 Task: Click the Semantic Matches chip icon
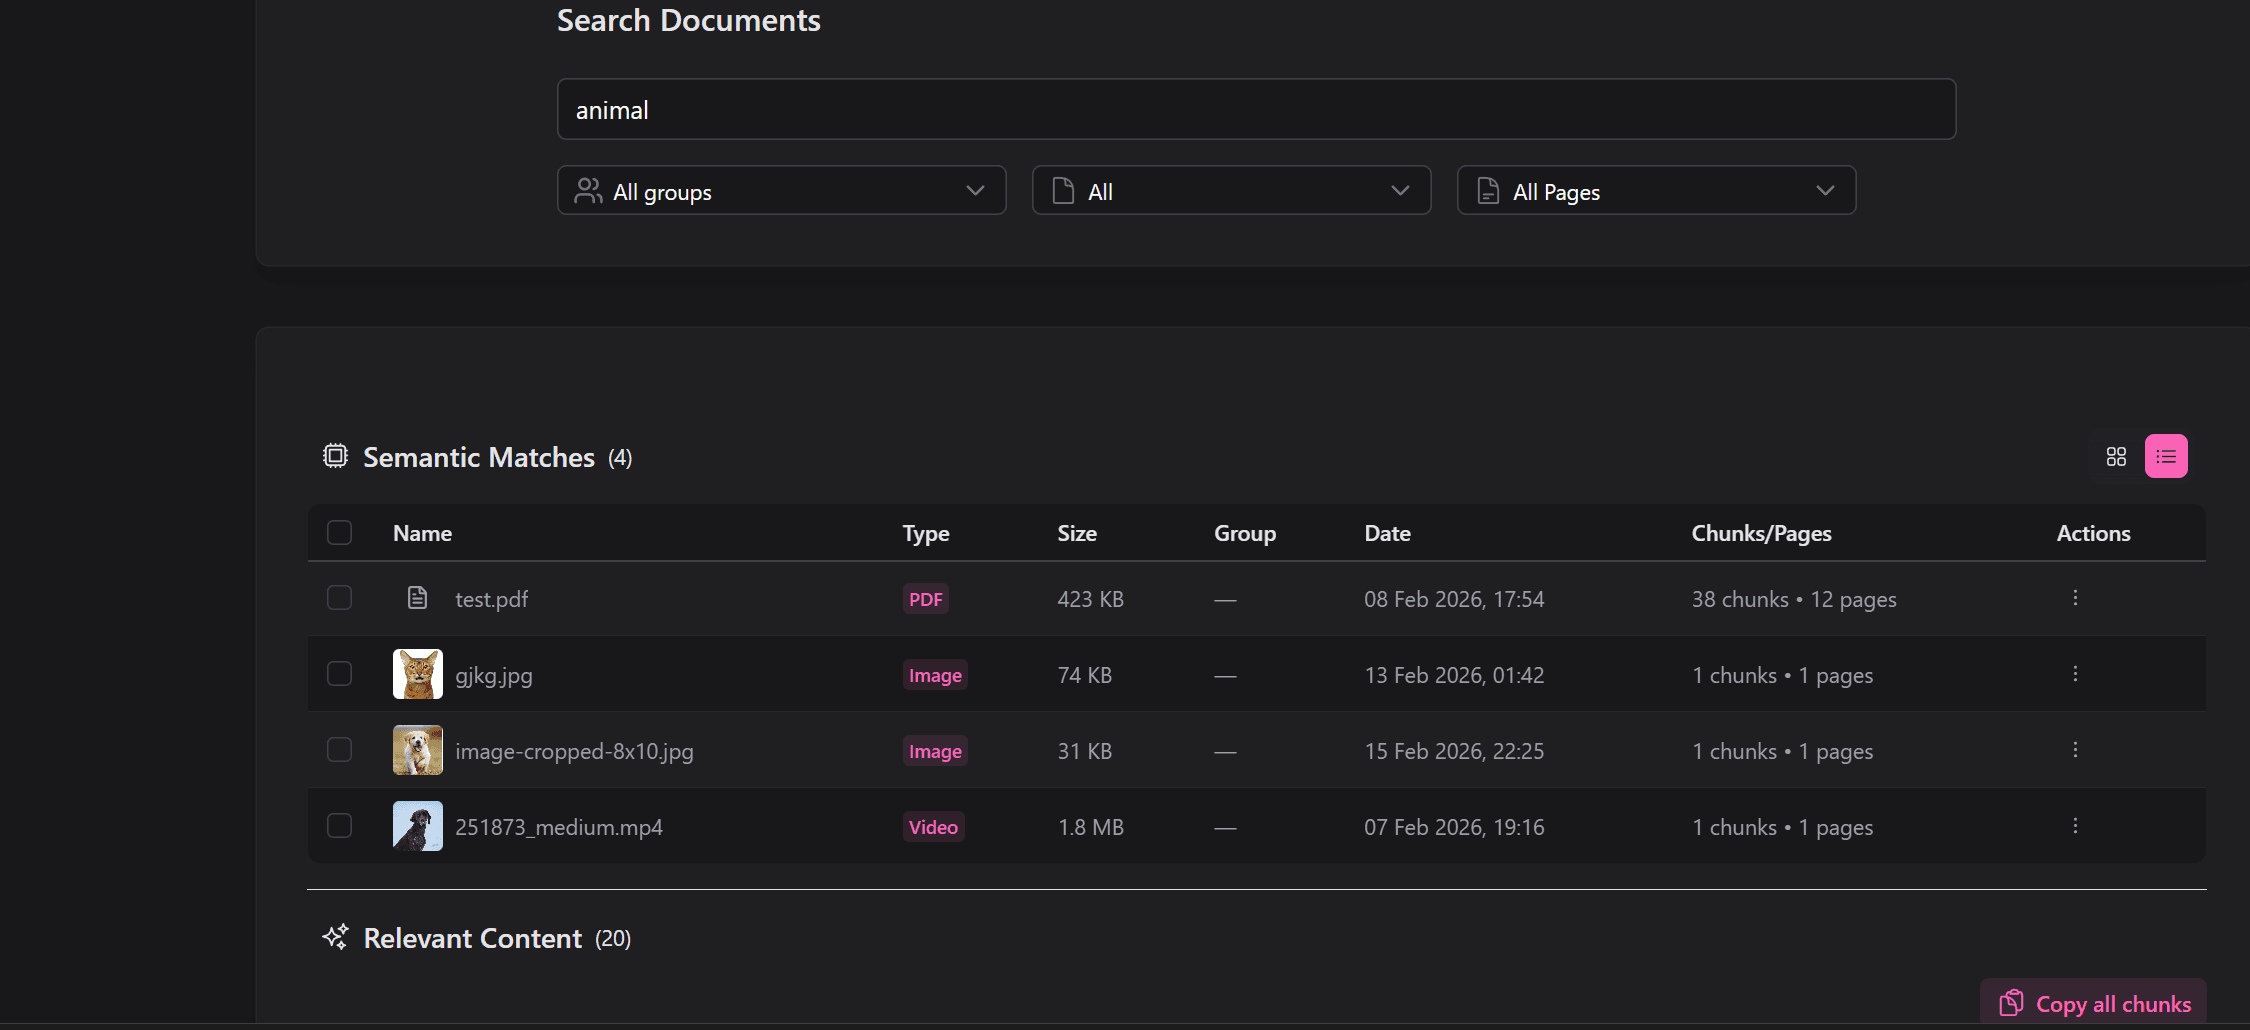tap(335, 456)
